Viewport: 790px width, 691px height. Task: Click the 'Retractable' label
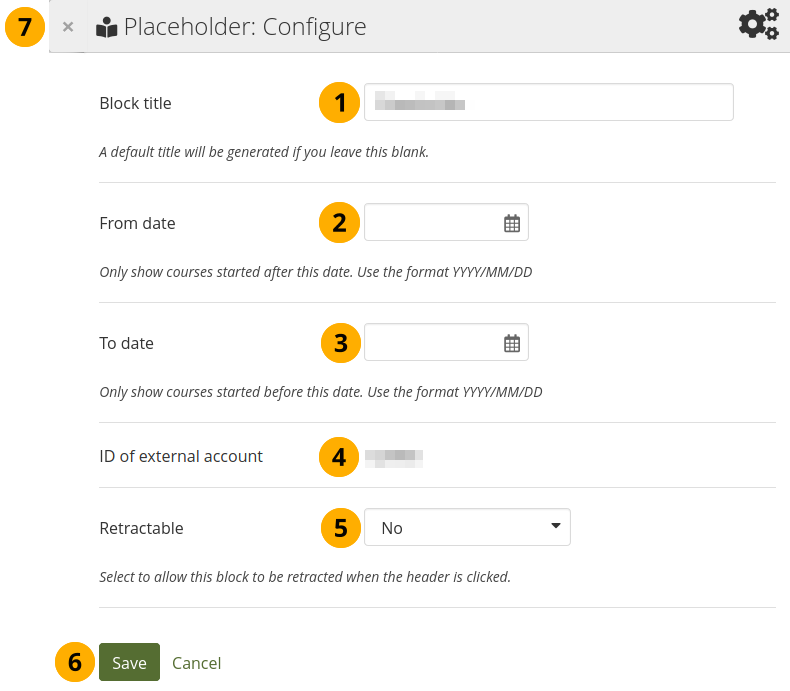click(142, 528)
